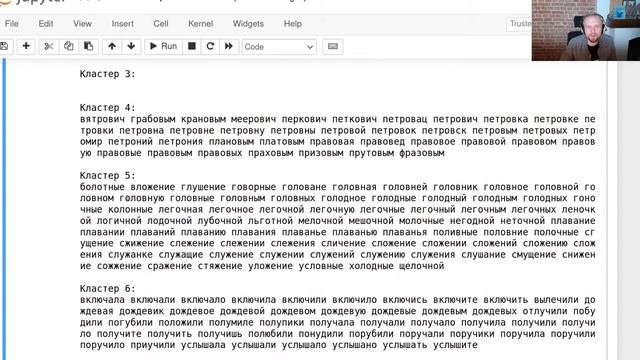Image resolution: width=640 pixels, height=360 pixels.
Task: Move selected cell up arrow
Action: click(112, 47)
